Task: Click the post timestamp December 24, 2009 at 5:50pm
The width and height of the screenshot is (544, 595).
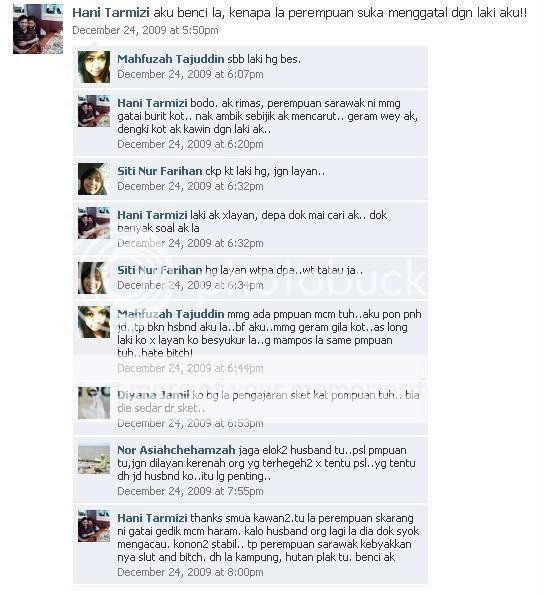Action: 145,30
